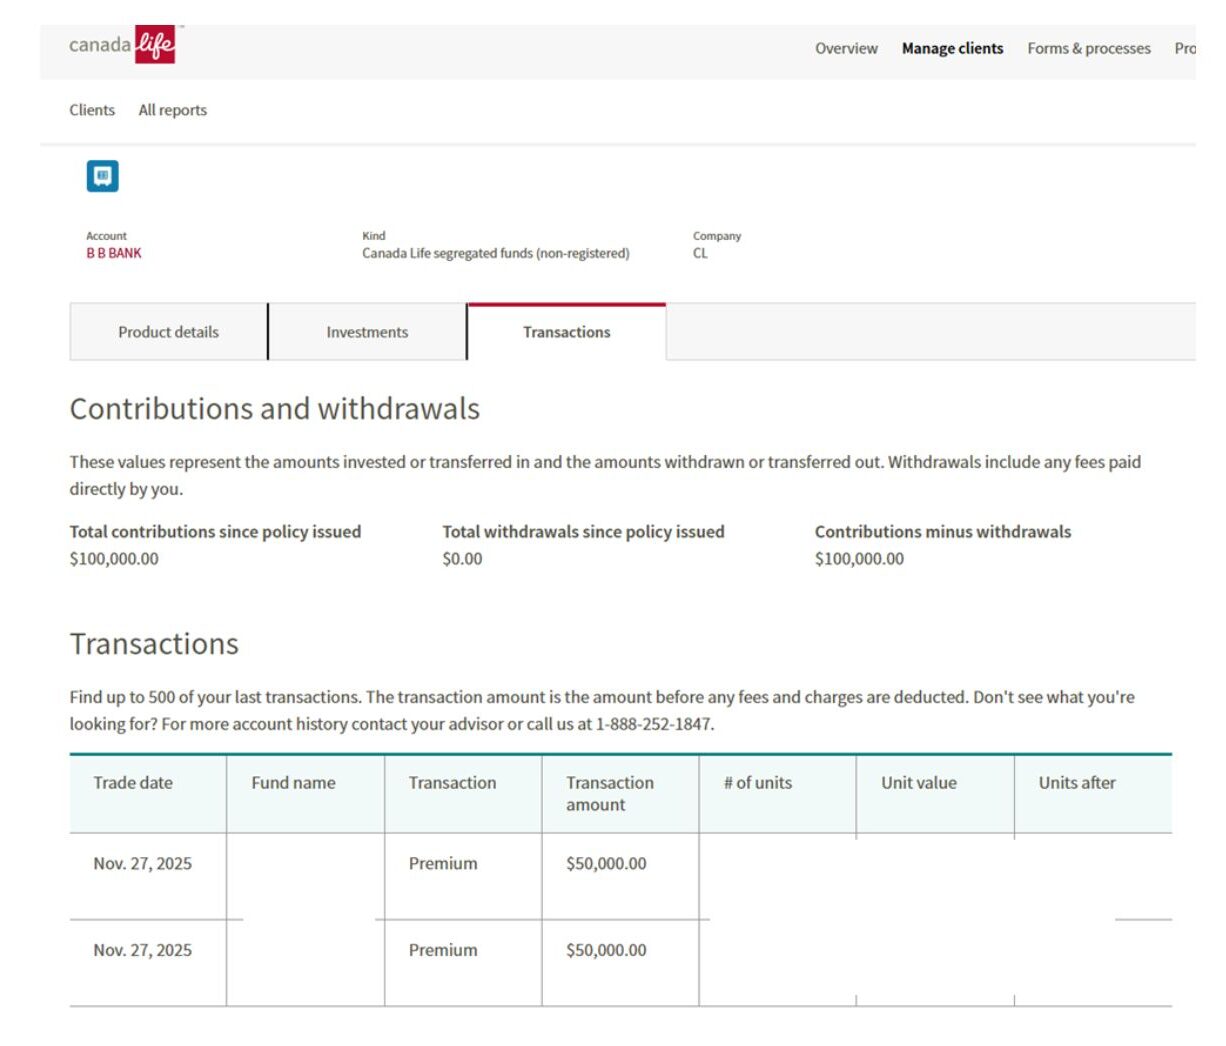Select Manage clients in the navigation bar
The height and width of the screenshot is (1046, 1226).
coord(952,48)
